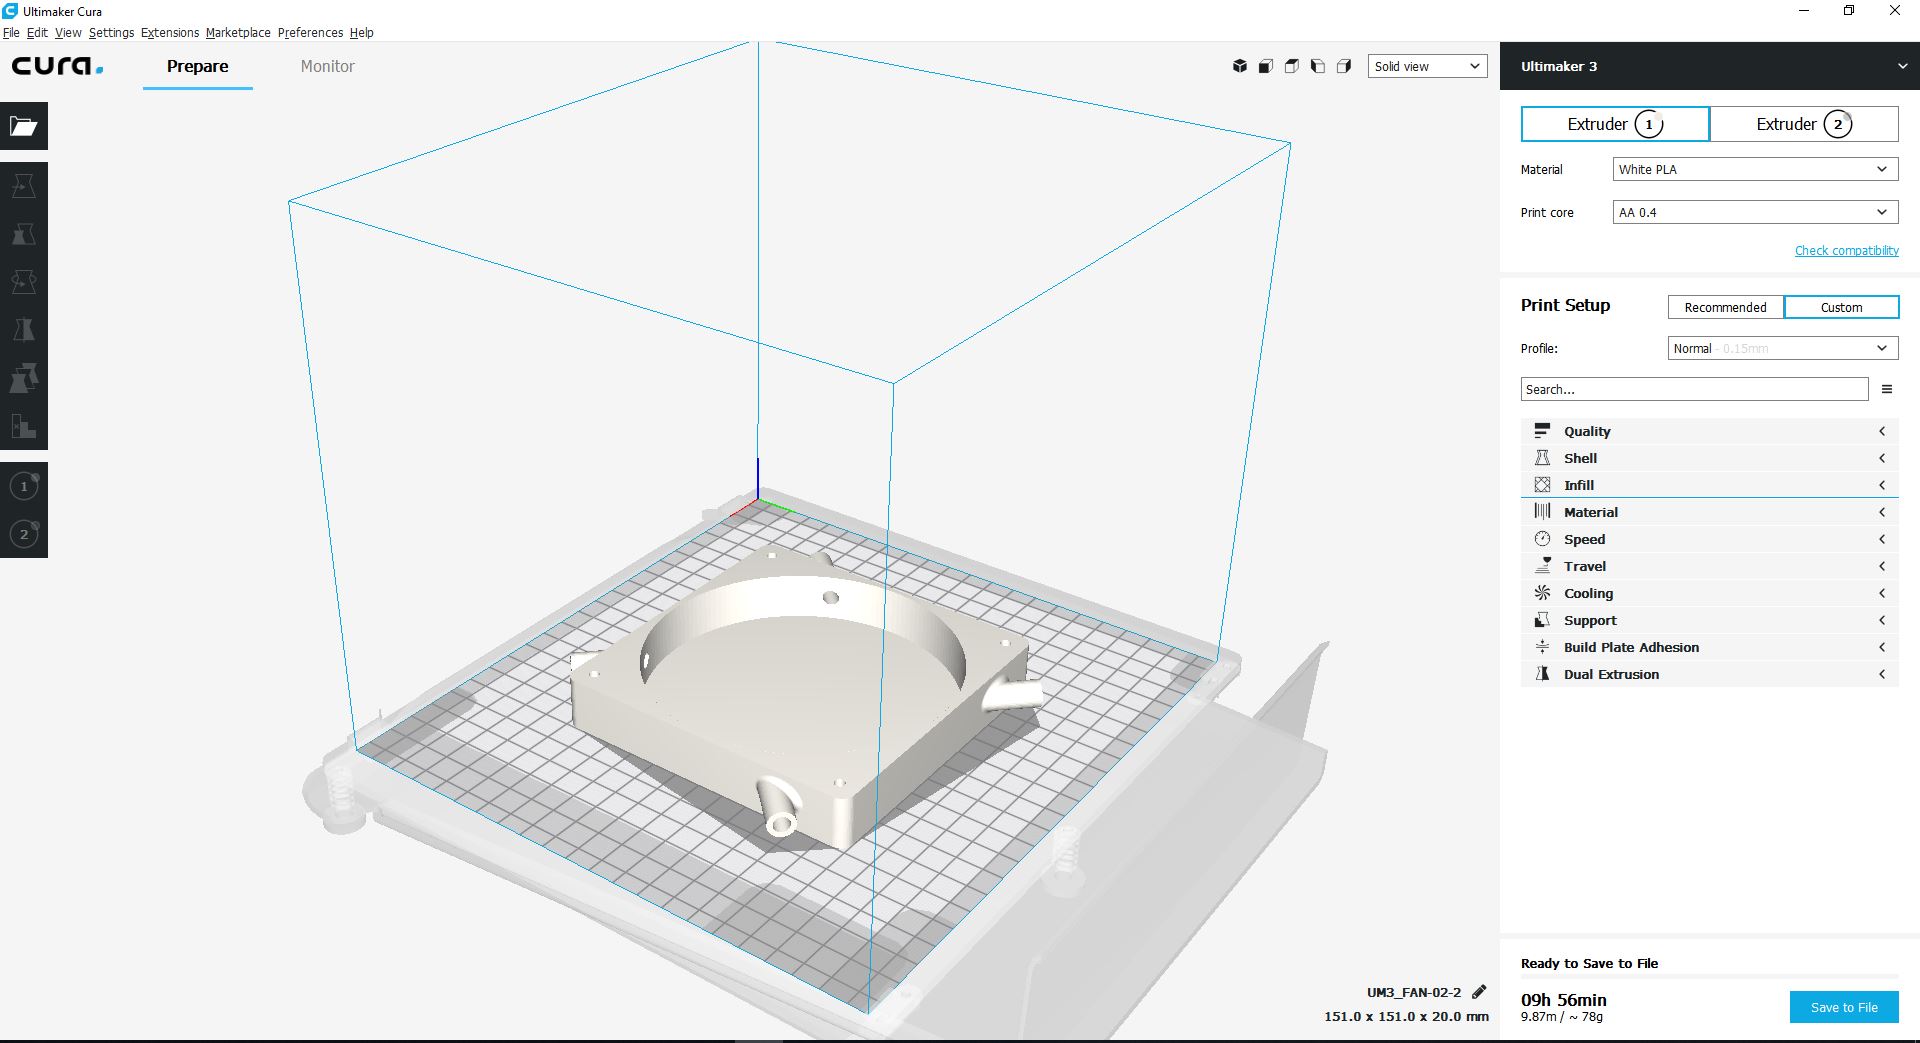The width and height of the screenshot is (1920, 1043).
Task: Select Extruder 1 tab
Action: (1615, 124)
